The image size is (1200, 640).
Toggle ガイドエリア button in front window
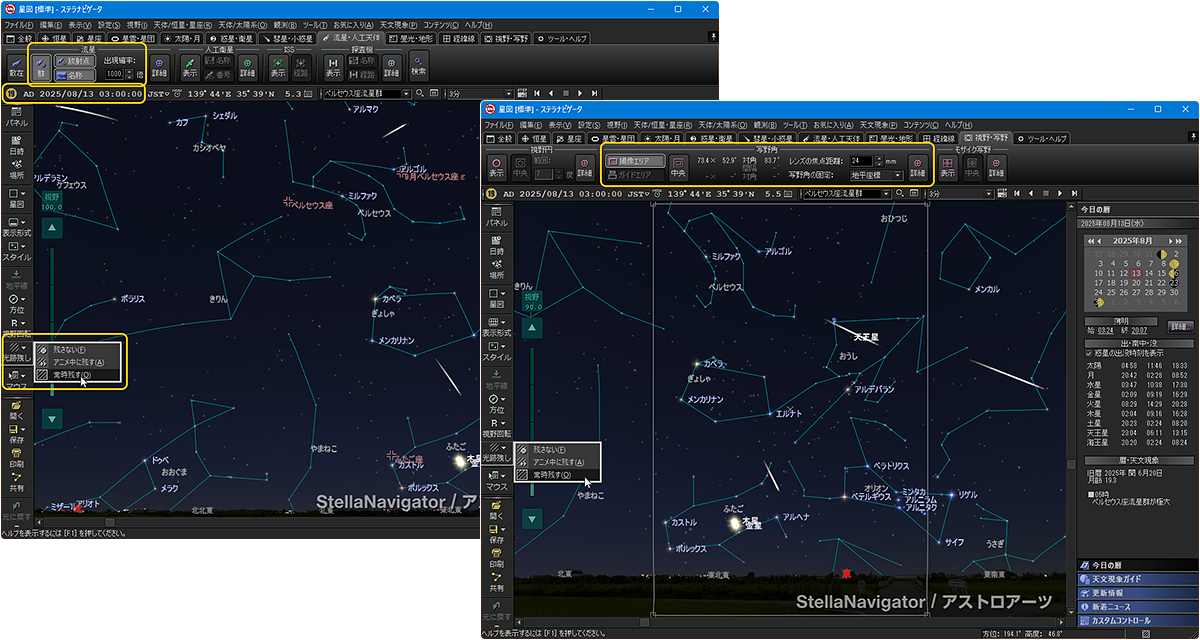click(x=635, y=174)
